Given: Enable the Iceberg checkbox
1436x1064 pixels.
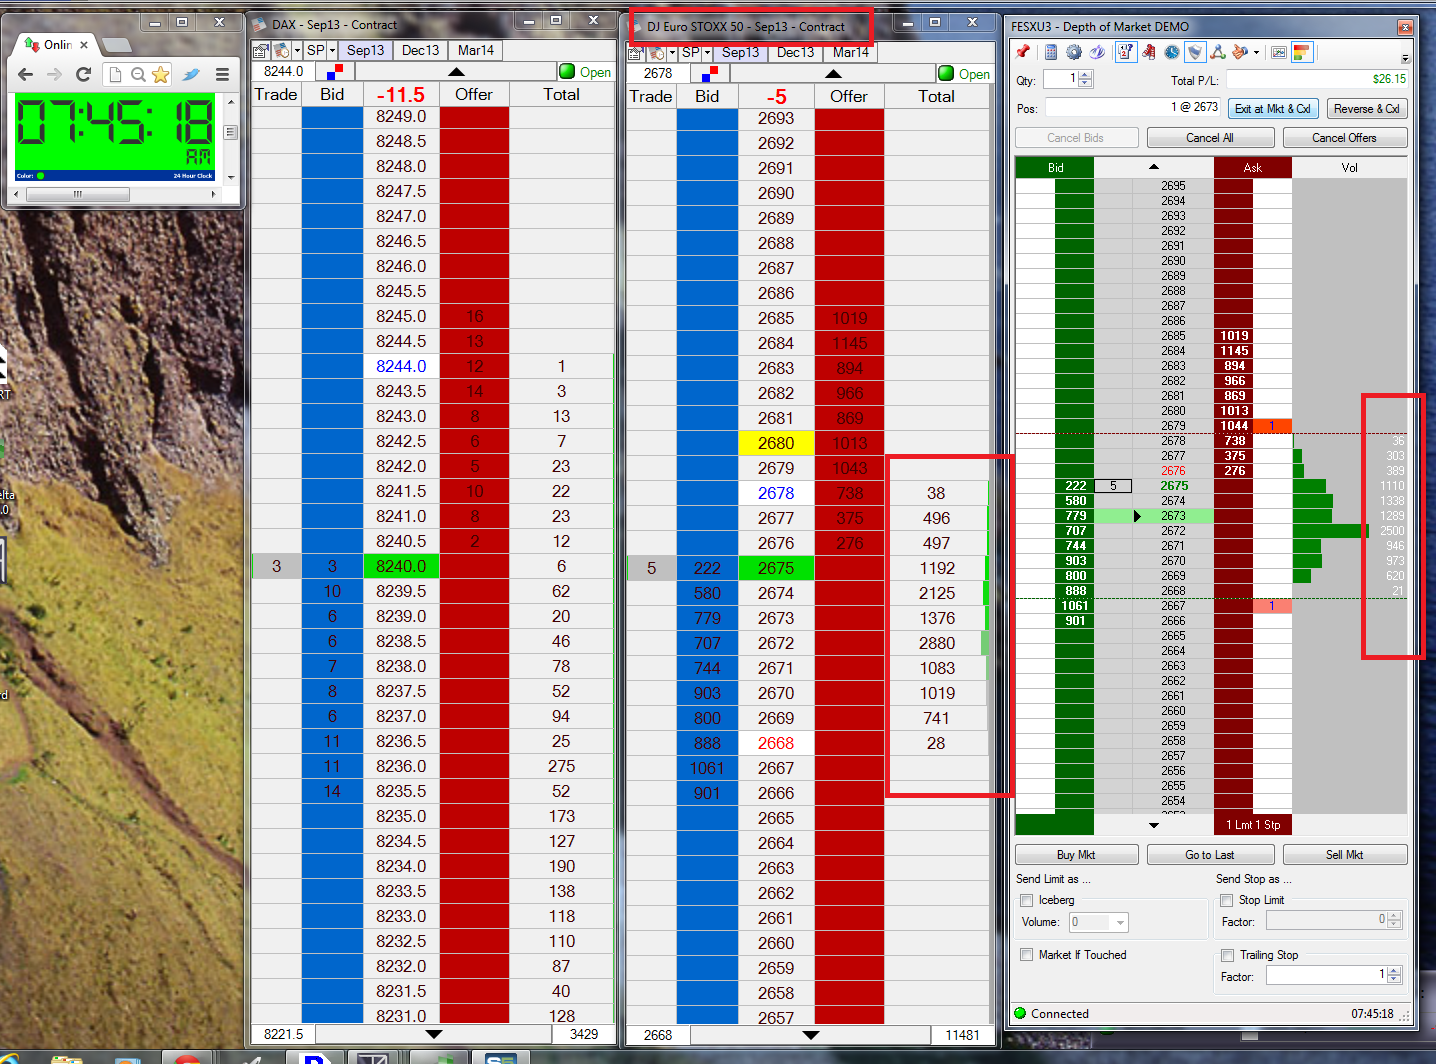Looking at the screenshot, I should pyautogui.click(x=1026, y=900).
